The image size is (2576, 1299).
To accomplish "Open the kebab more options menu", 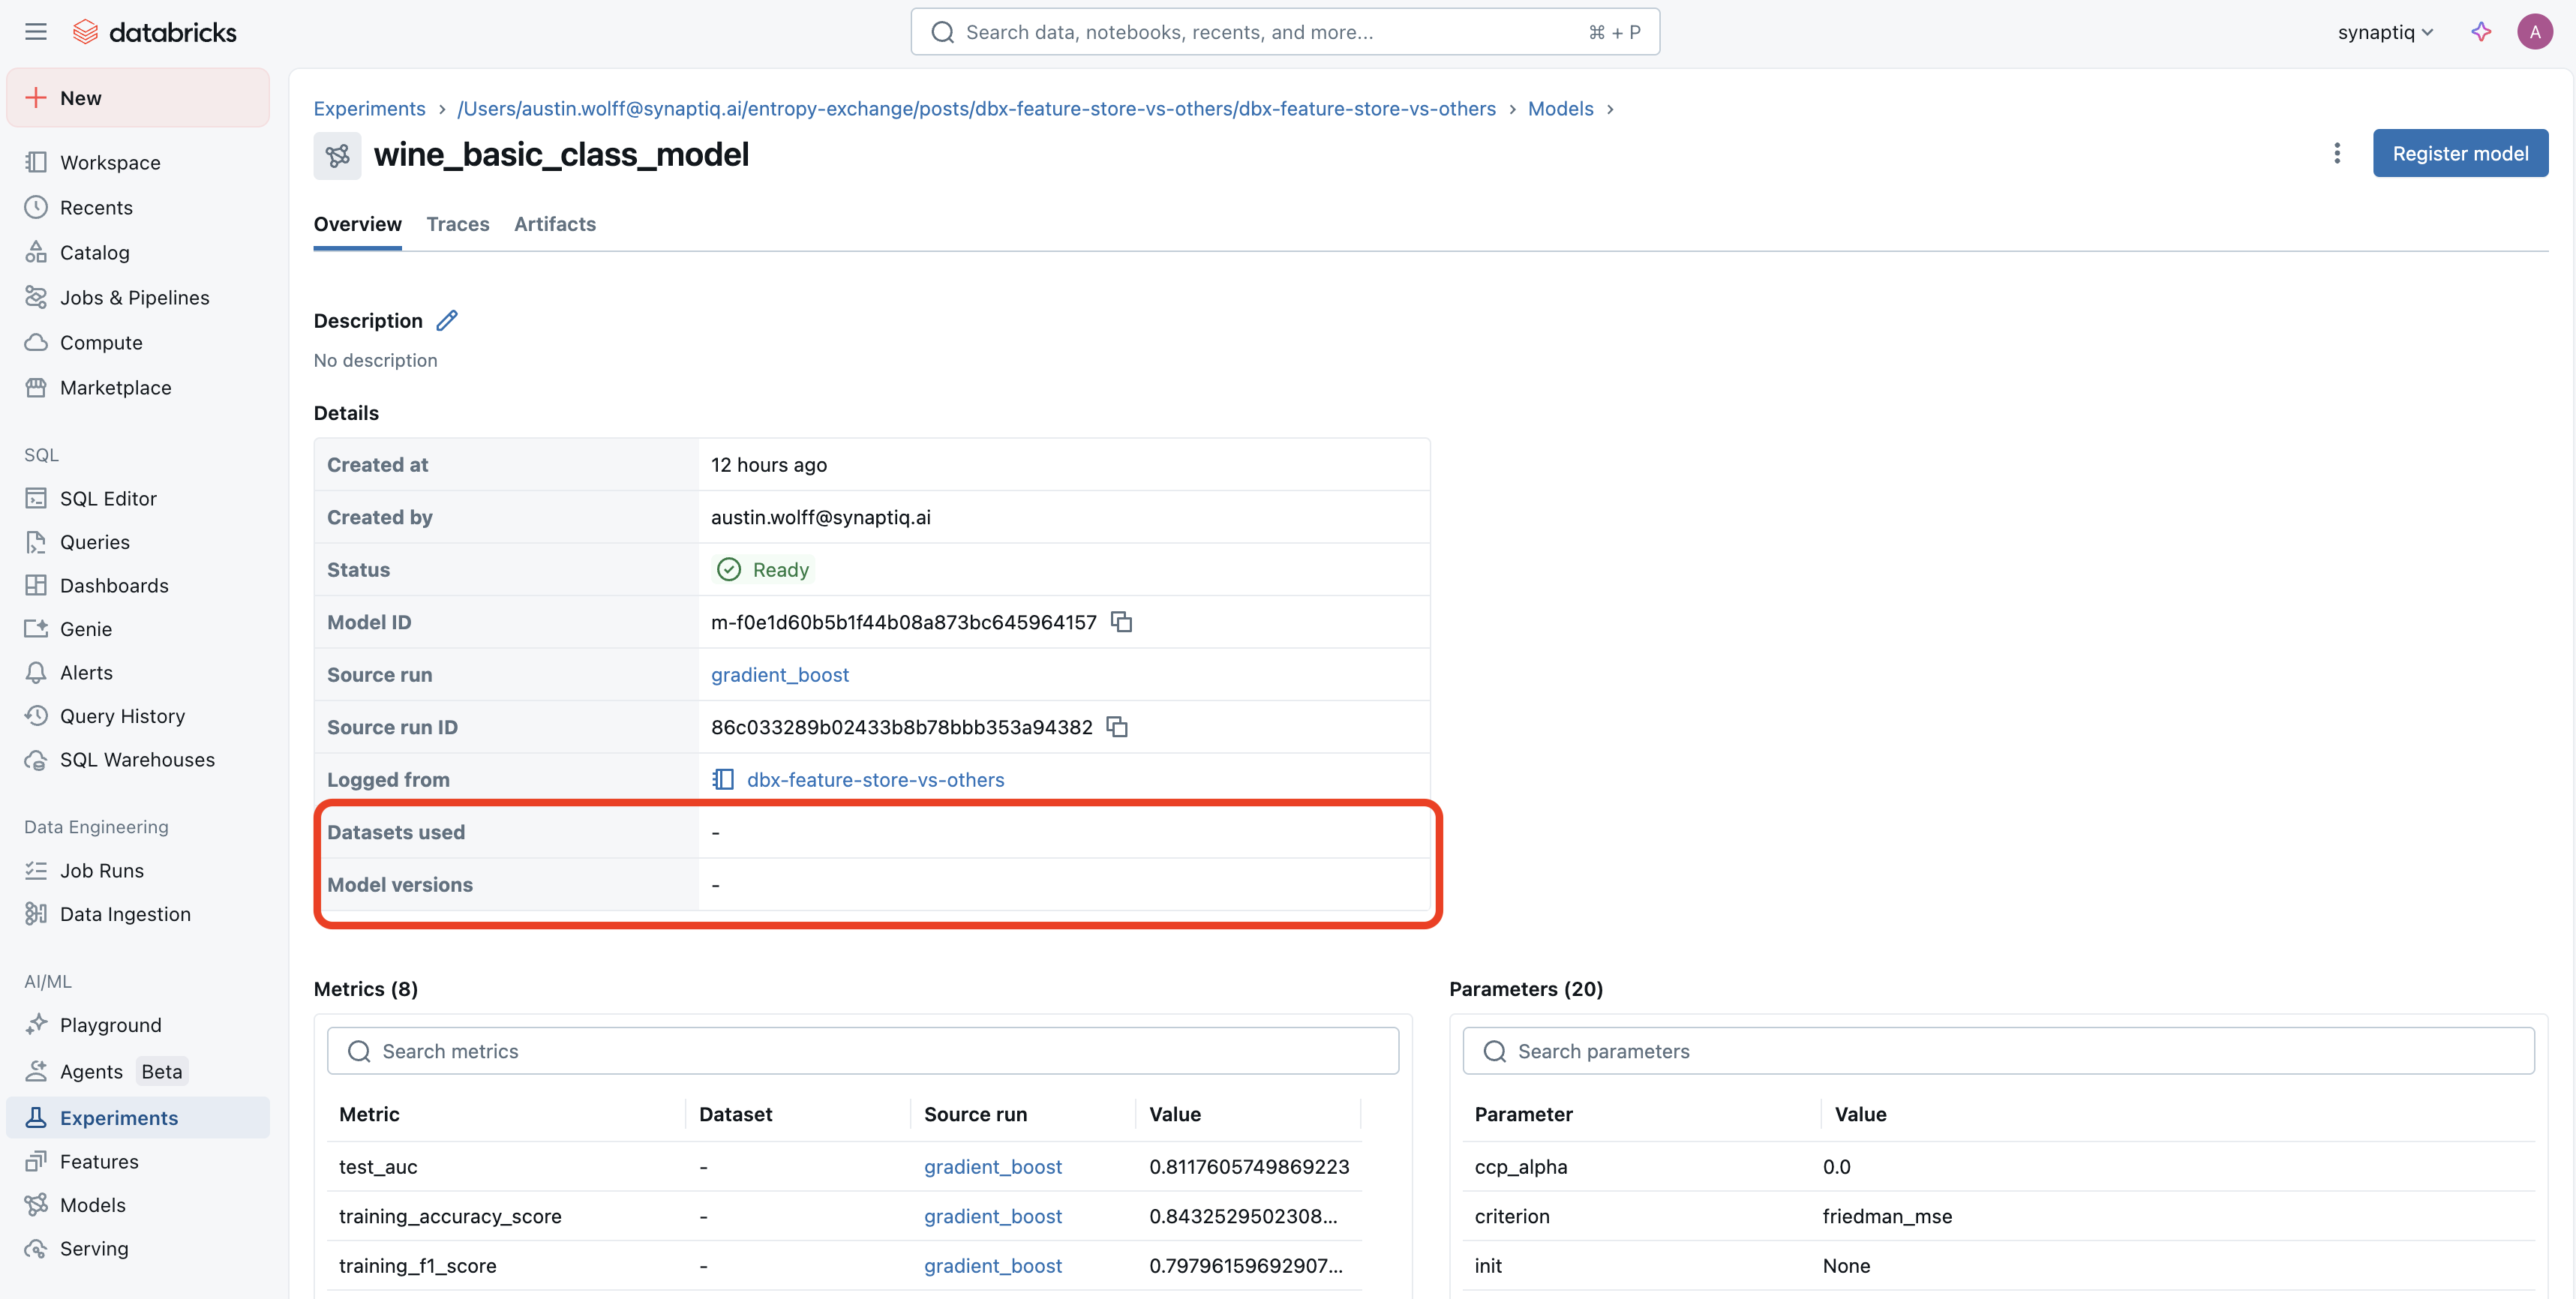I will click(x=2337, y=153).
